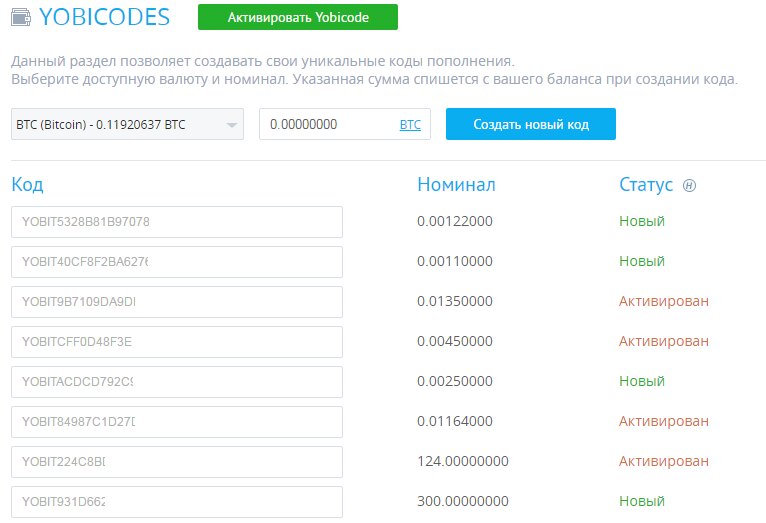Click the Статус column header
The image size is (766, 523).
pyautogui.click(x=646, y=185)
